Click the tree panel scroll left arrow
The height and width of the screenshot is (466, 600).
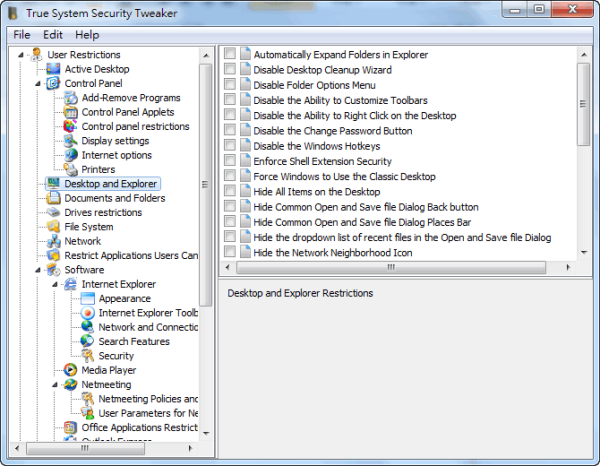pos(17,448)
